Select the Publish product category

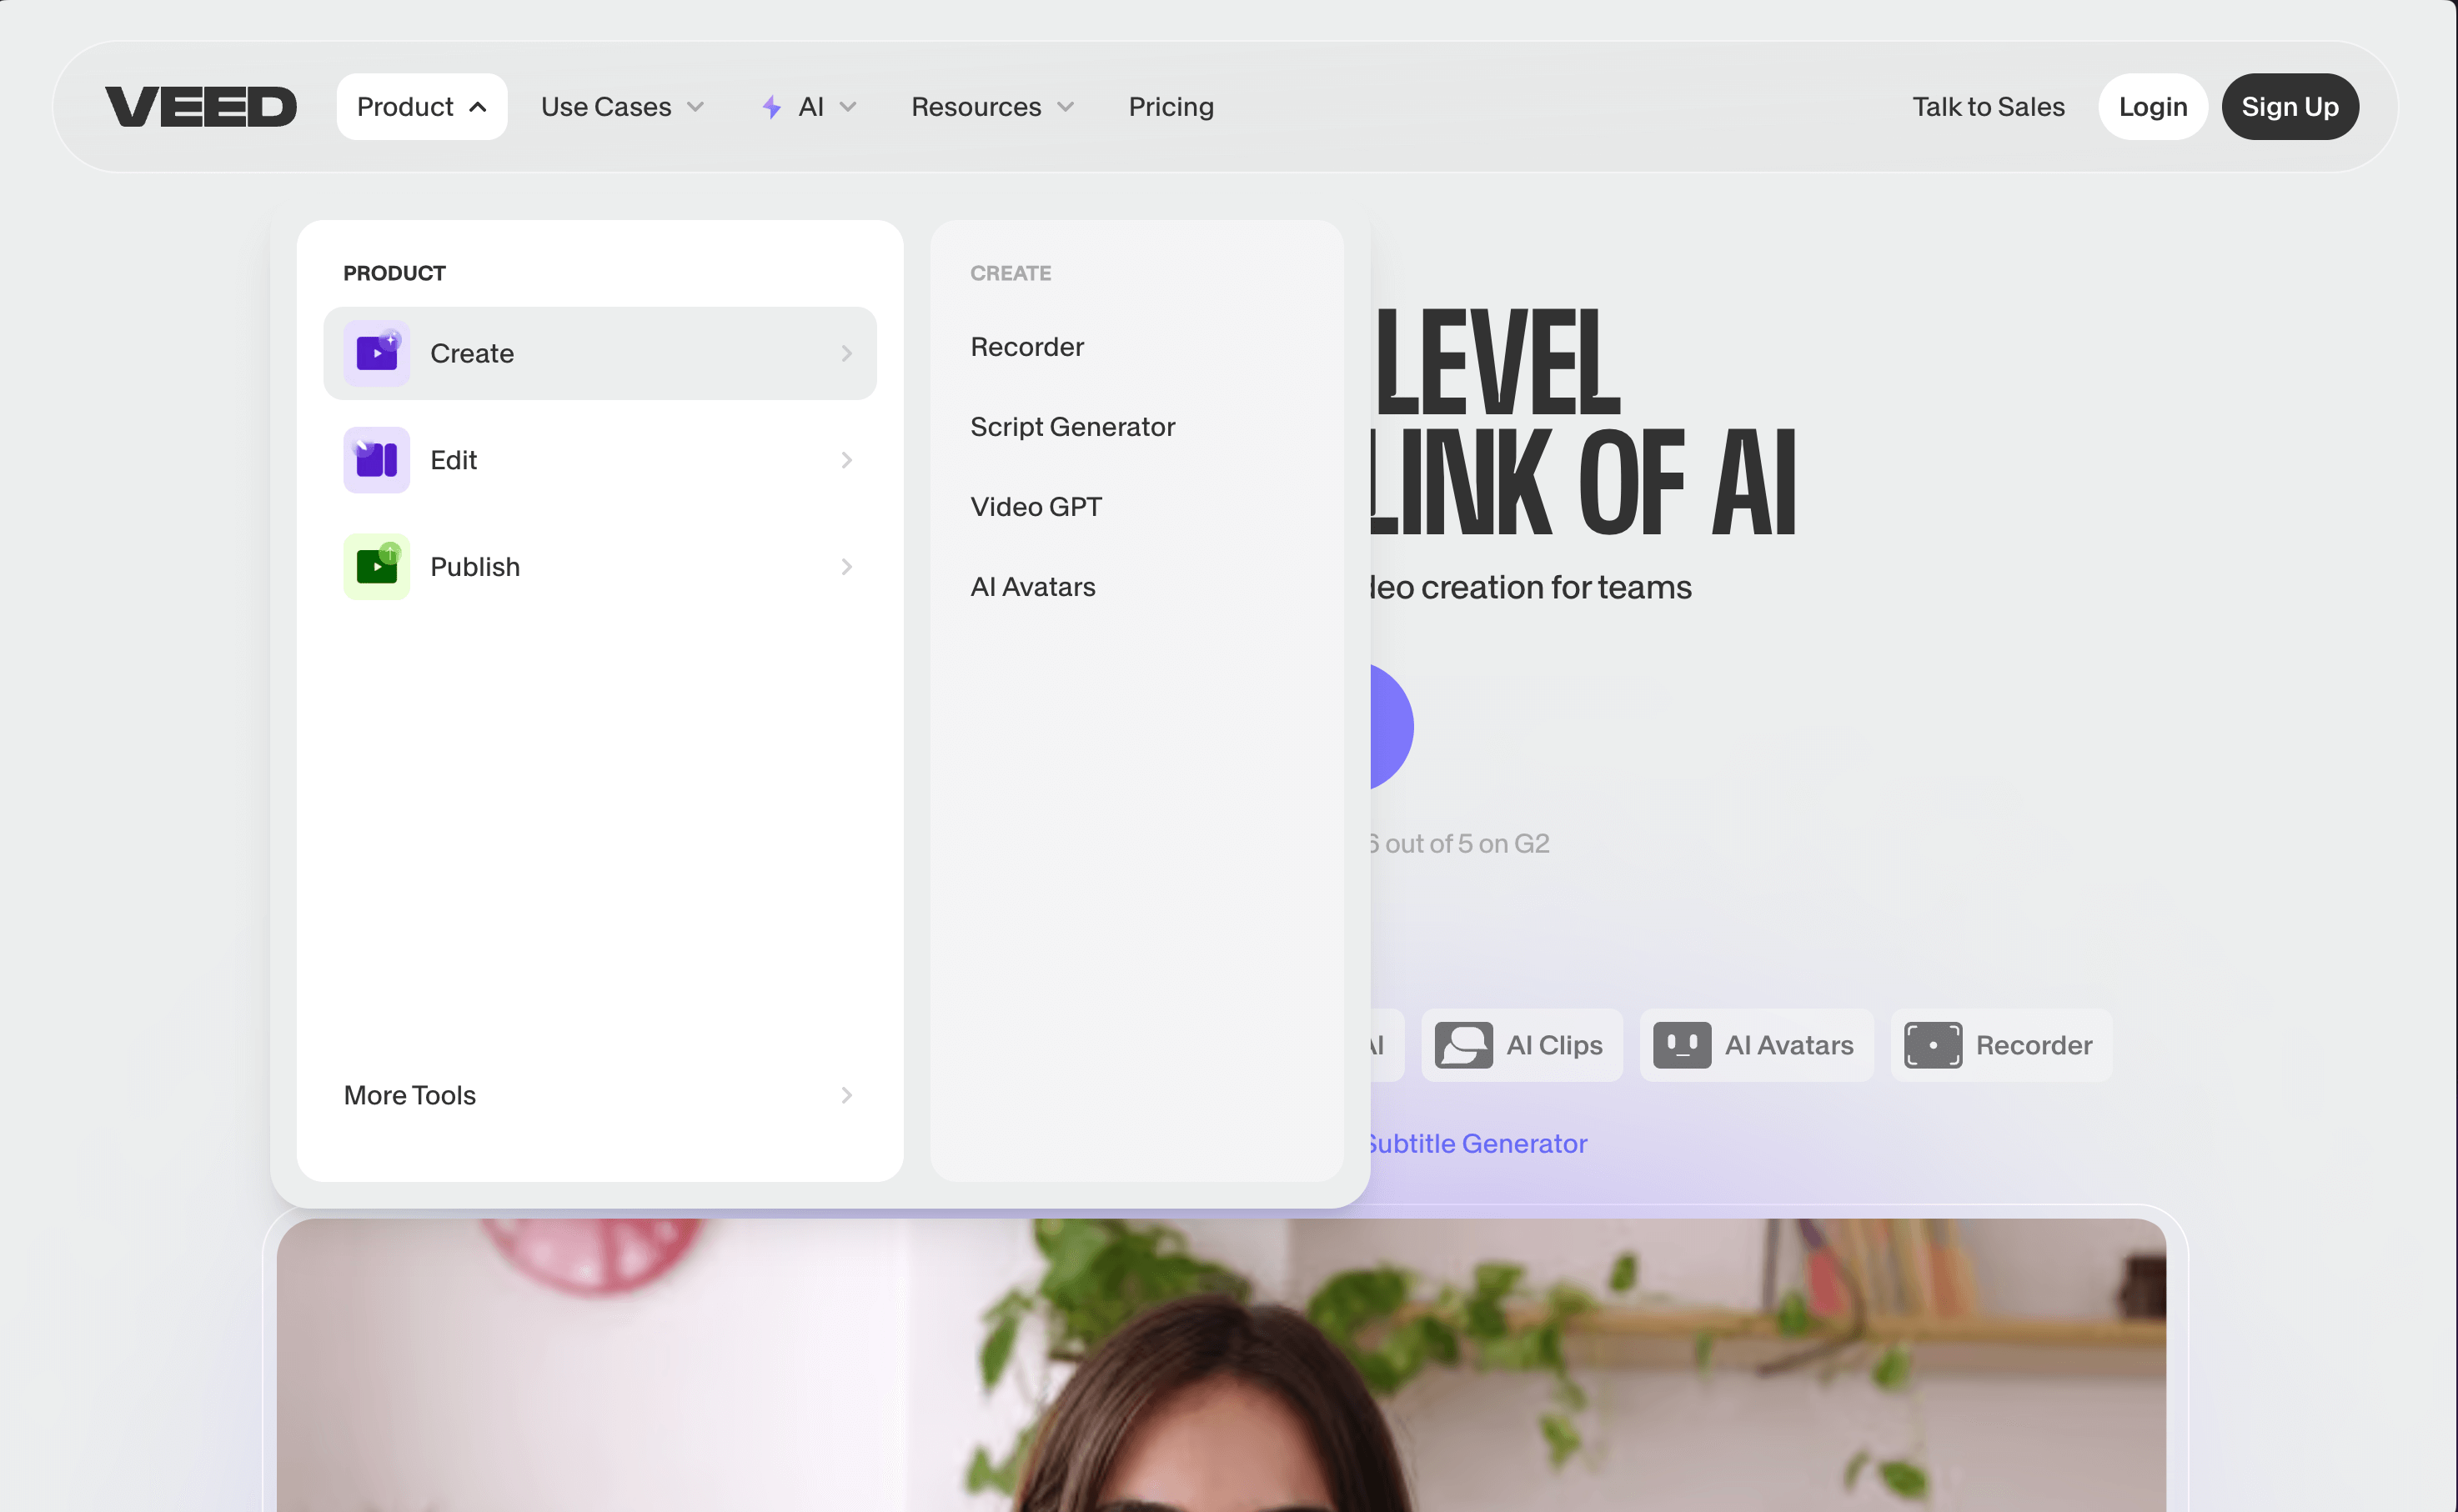(x=600, y=567)
